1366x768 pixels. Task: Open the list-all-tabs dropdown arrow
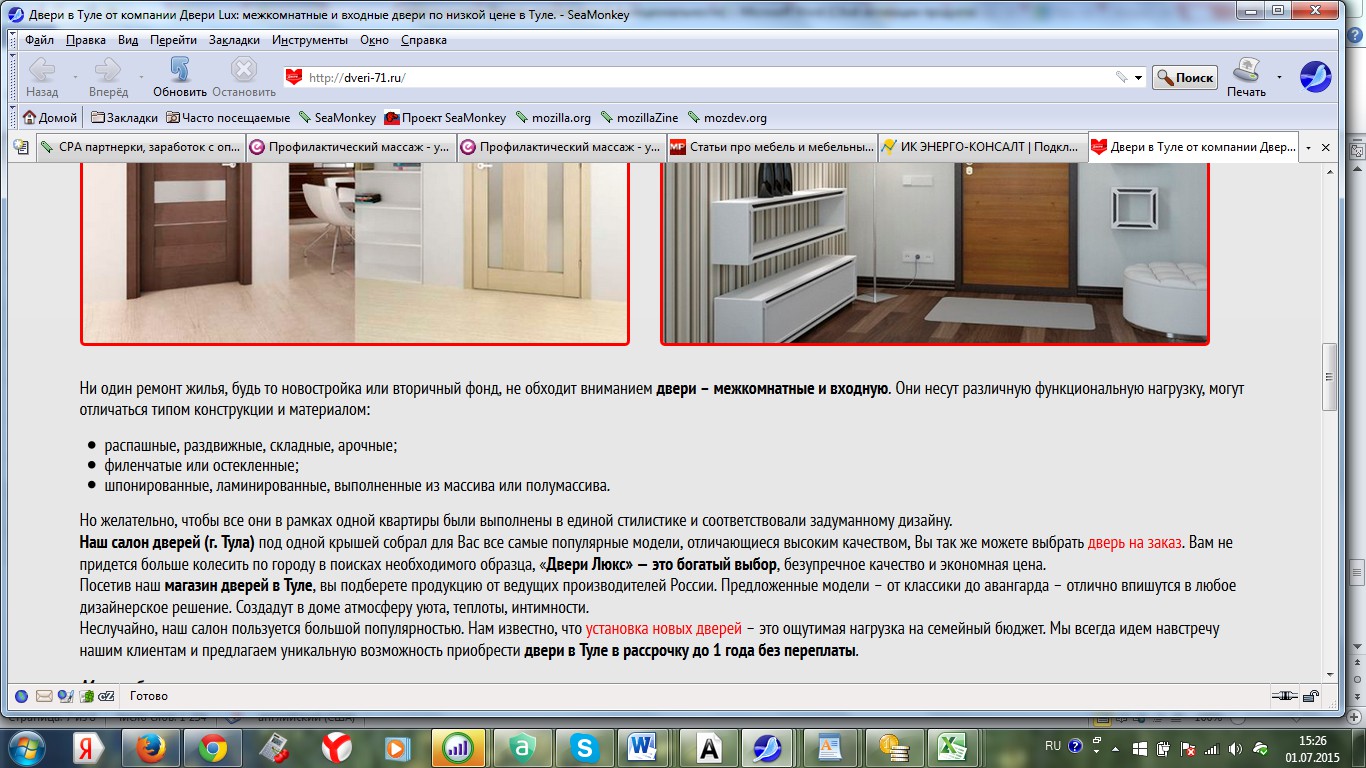point(1309,147)
